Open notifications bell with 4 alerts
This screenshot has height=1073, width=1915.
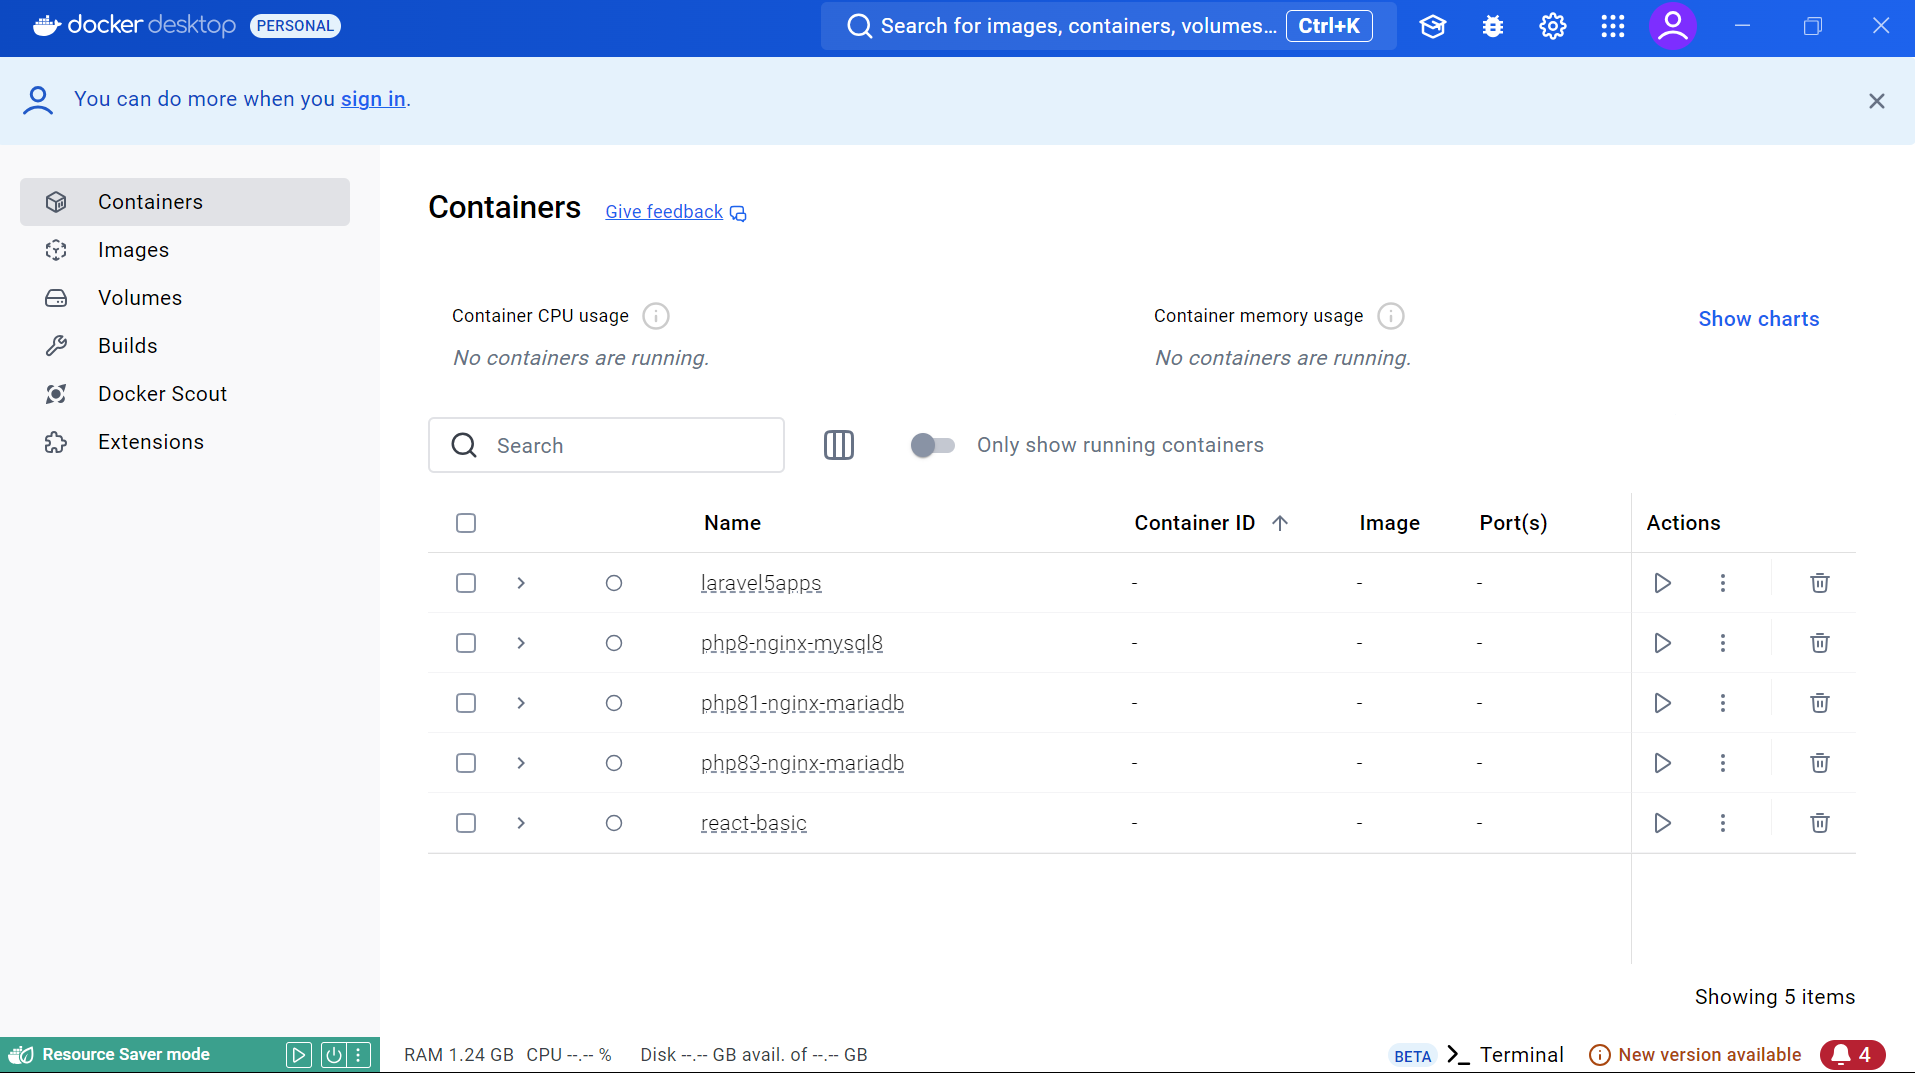1853,1055
